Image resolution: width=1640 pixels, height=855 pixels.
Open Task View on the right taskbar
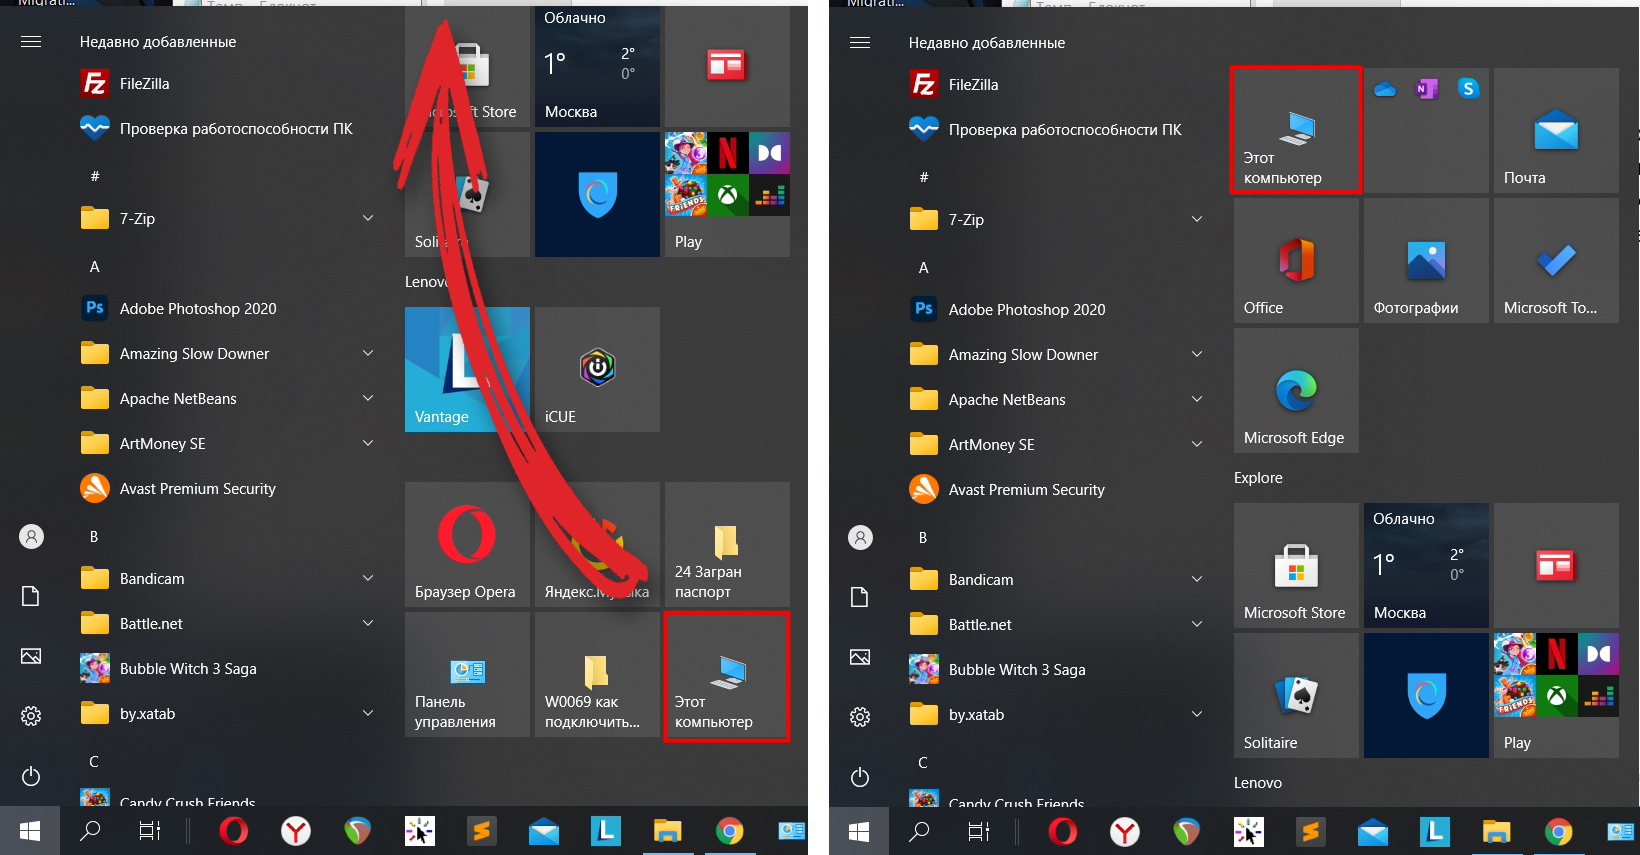(x=979, y=831)
